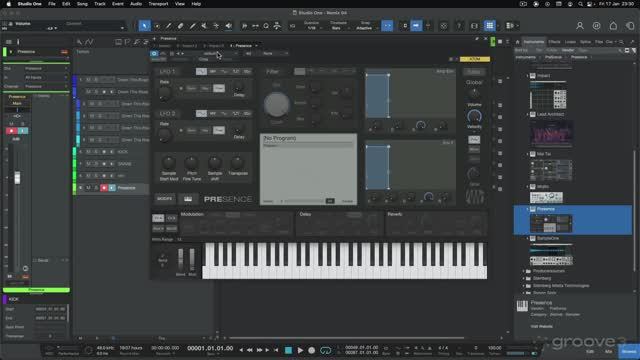Open the Presence instrument tab

pyautogui.click(x=244, y=46)
